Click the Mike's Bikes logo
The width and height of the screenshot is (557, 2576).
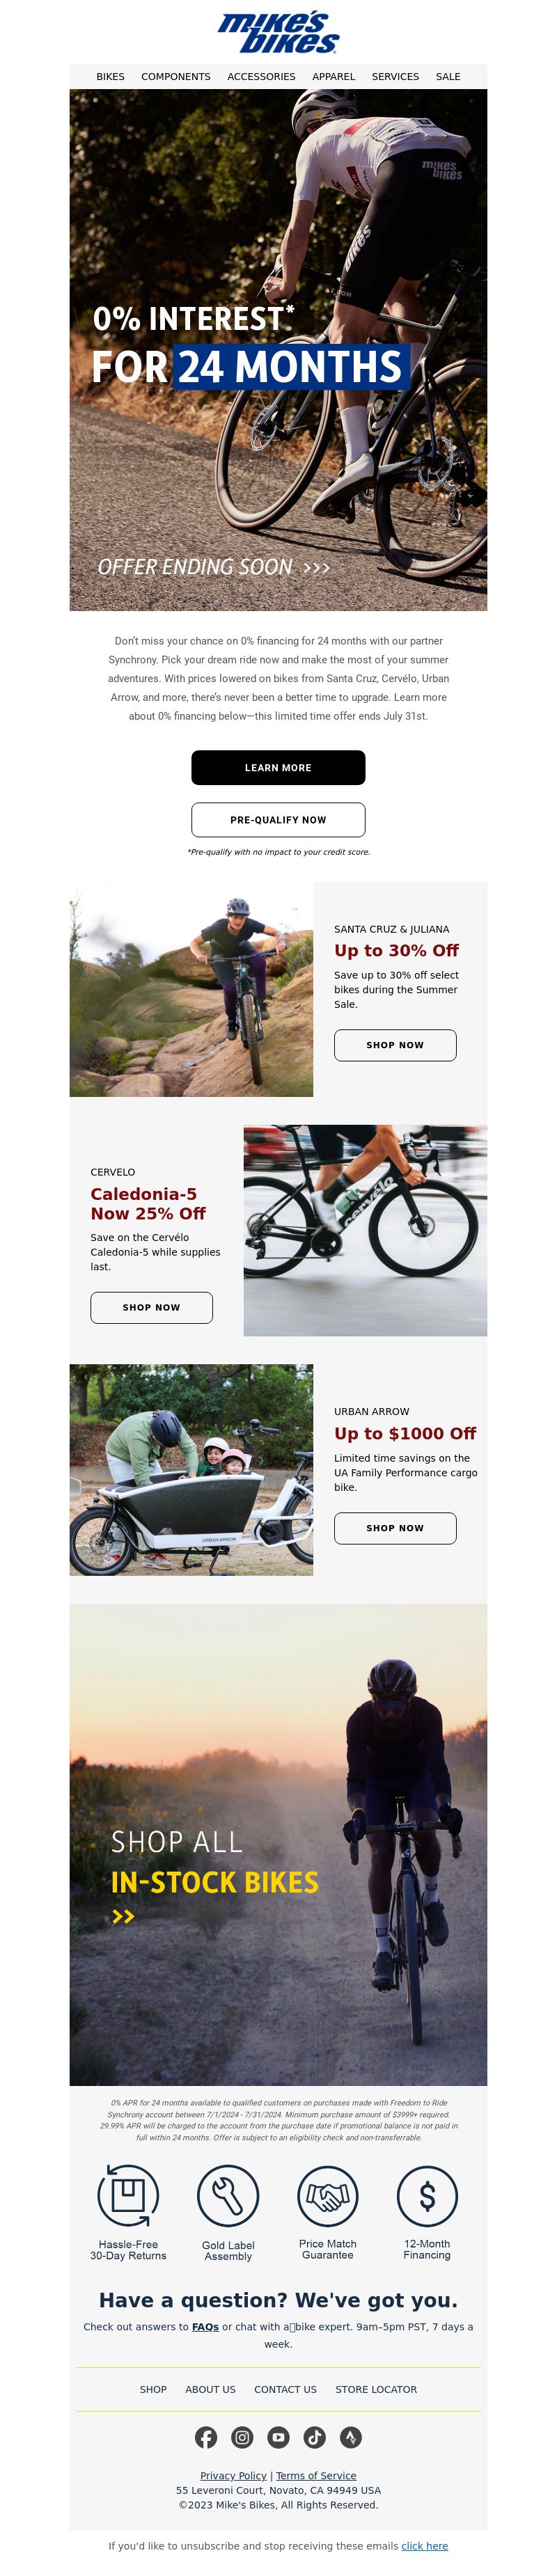pyautogui.click(x=278, y=33)
